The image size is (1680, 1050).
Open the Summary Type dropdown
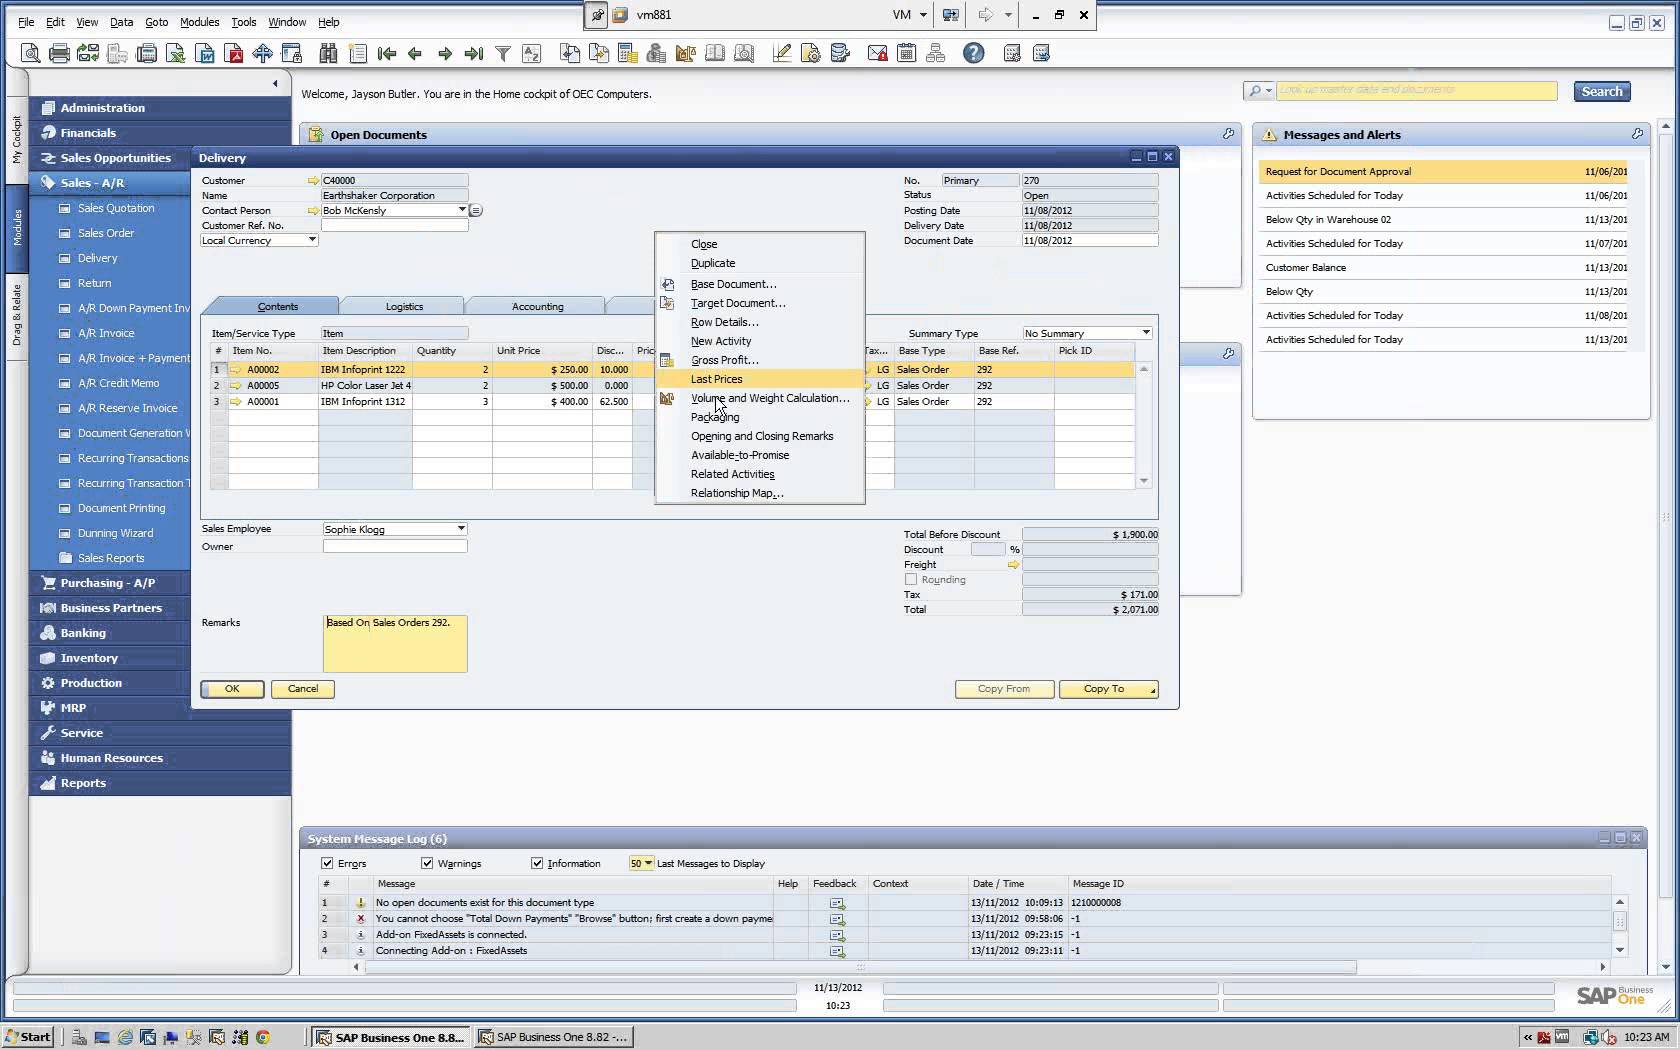(x=1145, y=333)
